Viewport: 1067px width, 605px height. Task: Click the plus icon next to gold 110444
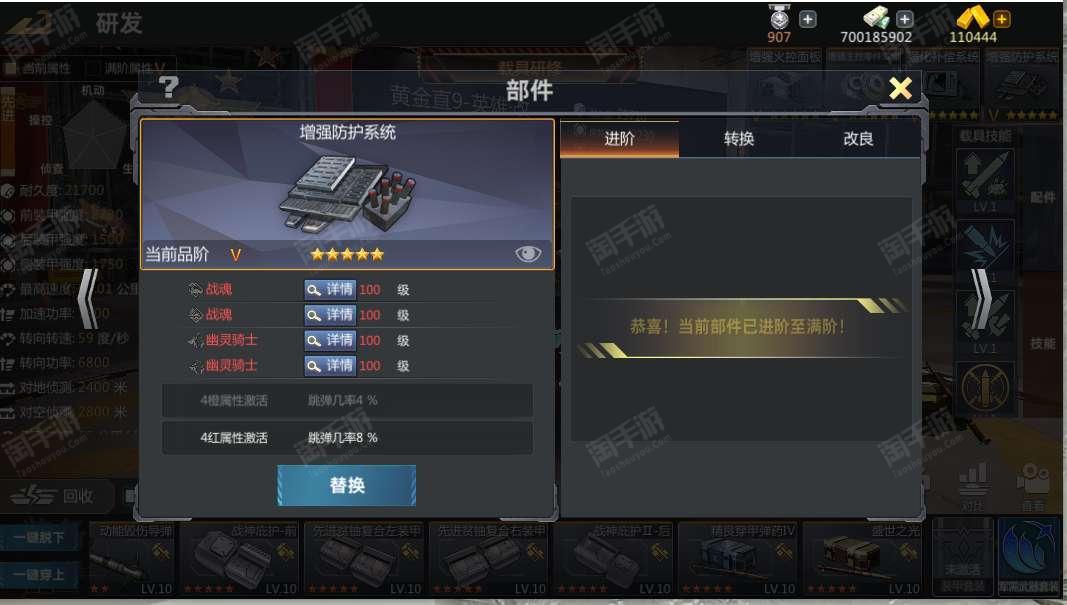pos(1002,19)
